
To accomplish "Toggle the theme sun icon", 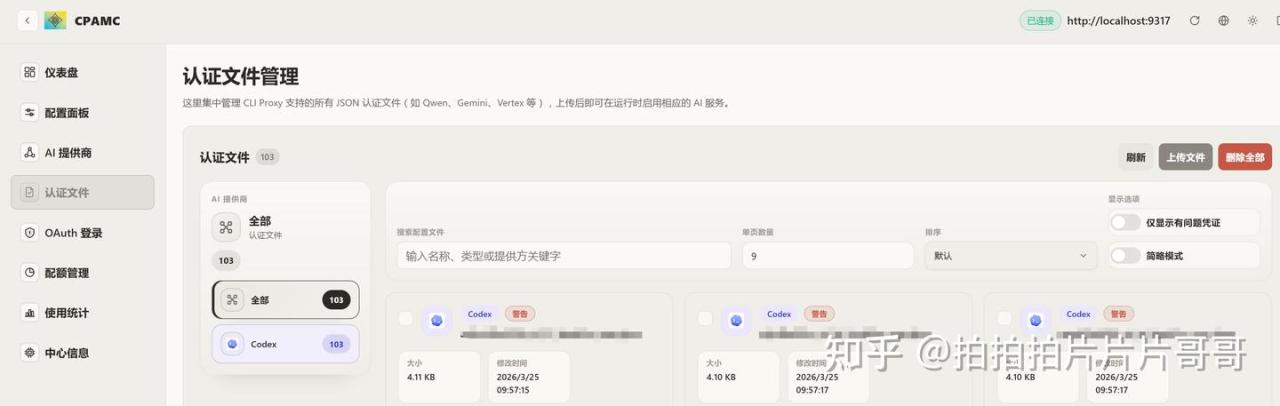I will click(x=1252, y=20).
